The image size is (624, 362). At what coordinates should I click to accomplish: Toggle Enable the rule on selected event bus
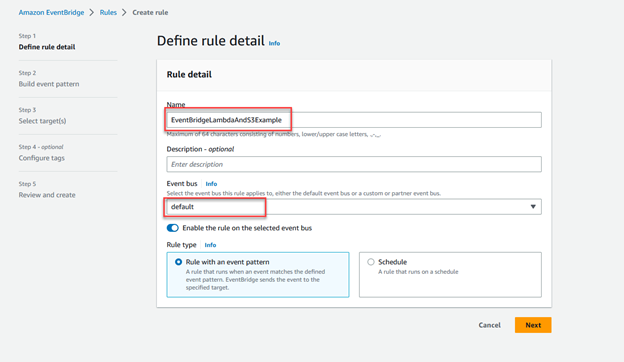click(x=173, y=228)
